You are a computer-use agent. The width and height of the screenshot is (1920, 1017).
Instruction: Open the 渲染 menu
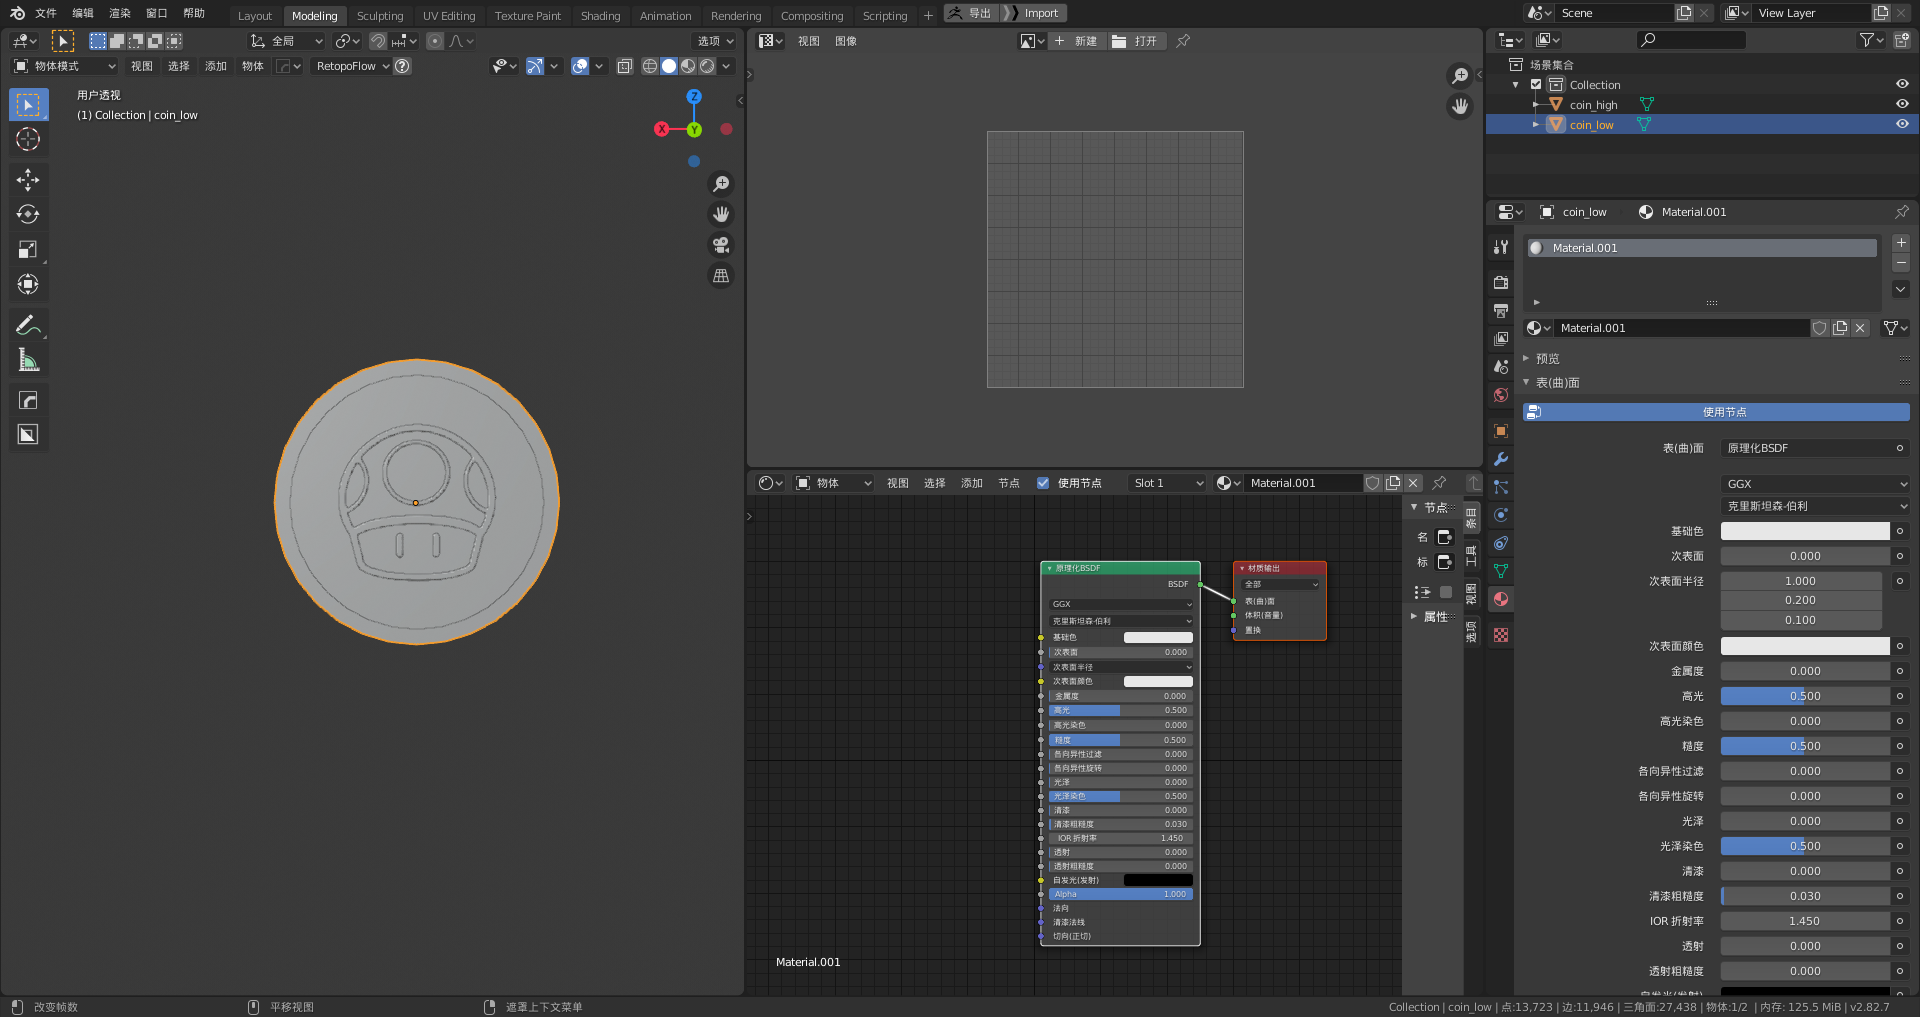[120, 13]
